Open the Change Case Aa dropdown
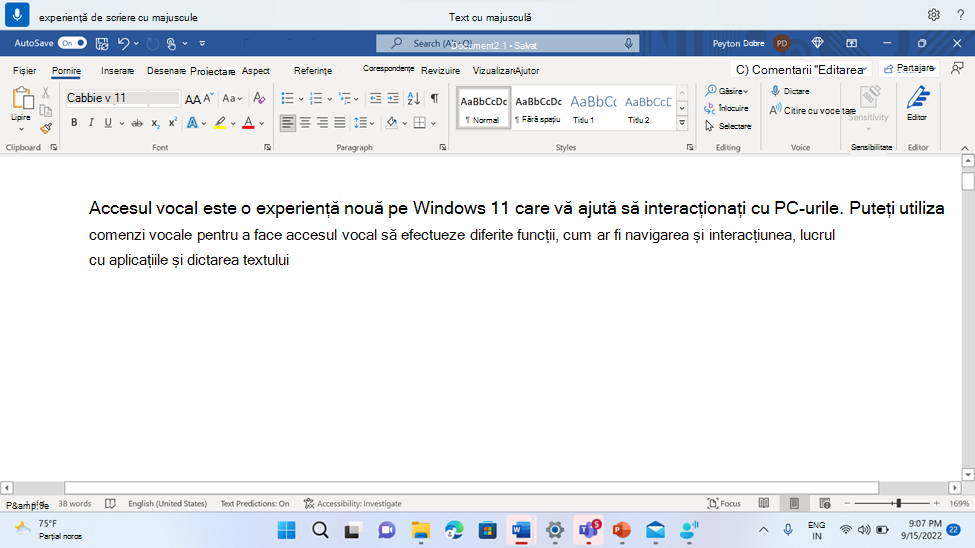Screen dimensions: 975x548 (x=232, y=98)
